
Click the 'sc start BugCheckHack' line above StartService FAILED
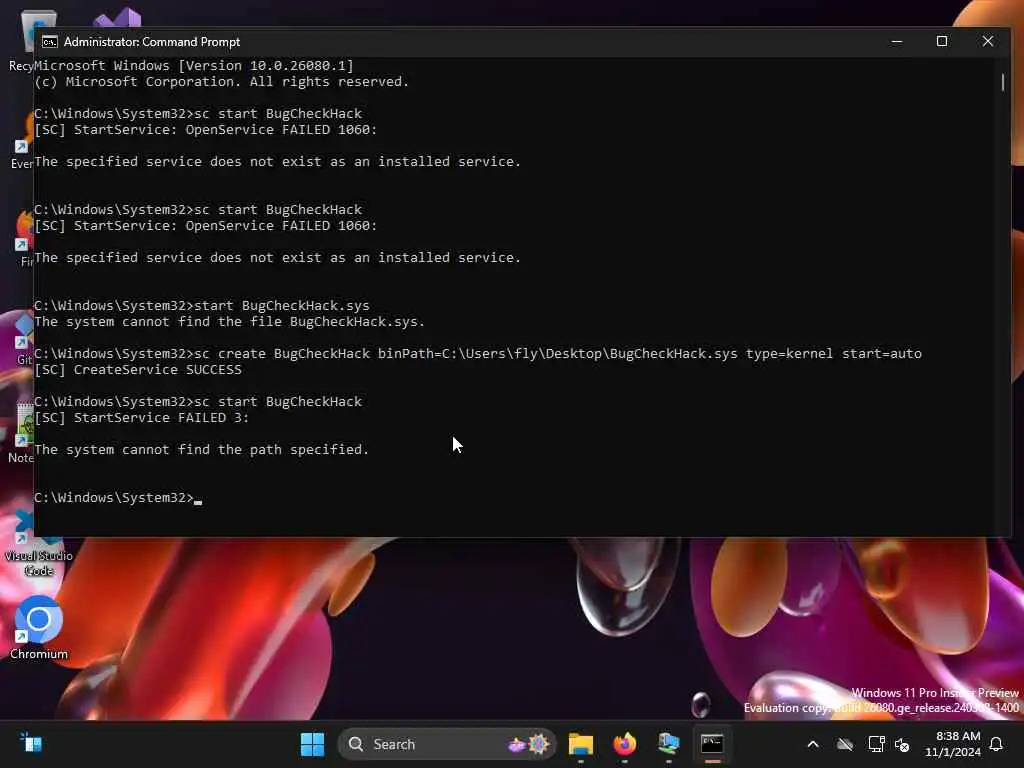point(198,402)
